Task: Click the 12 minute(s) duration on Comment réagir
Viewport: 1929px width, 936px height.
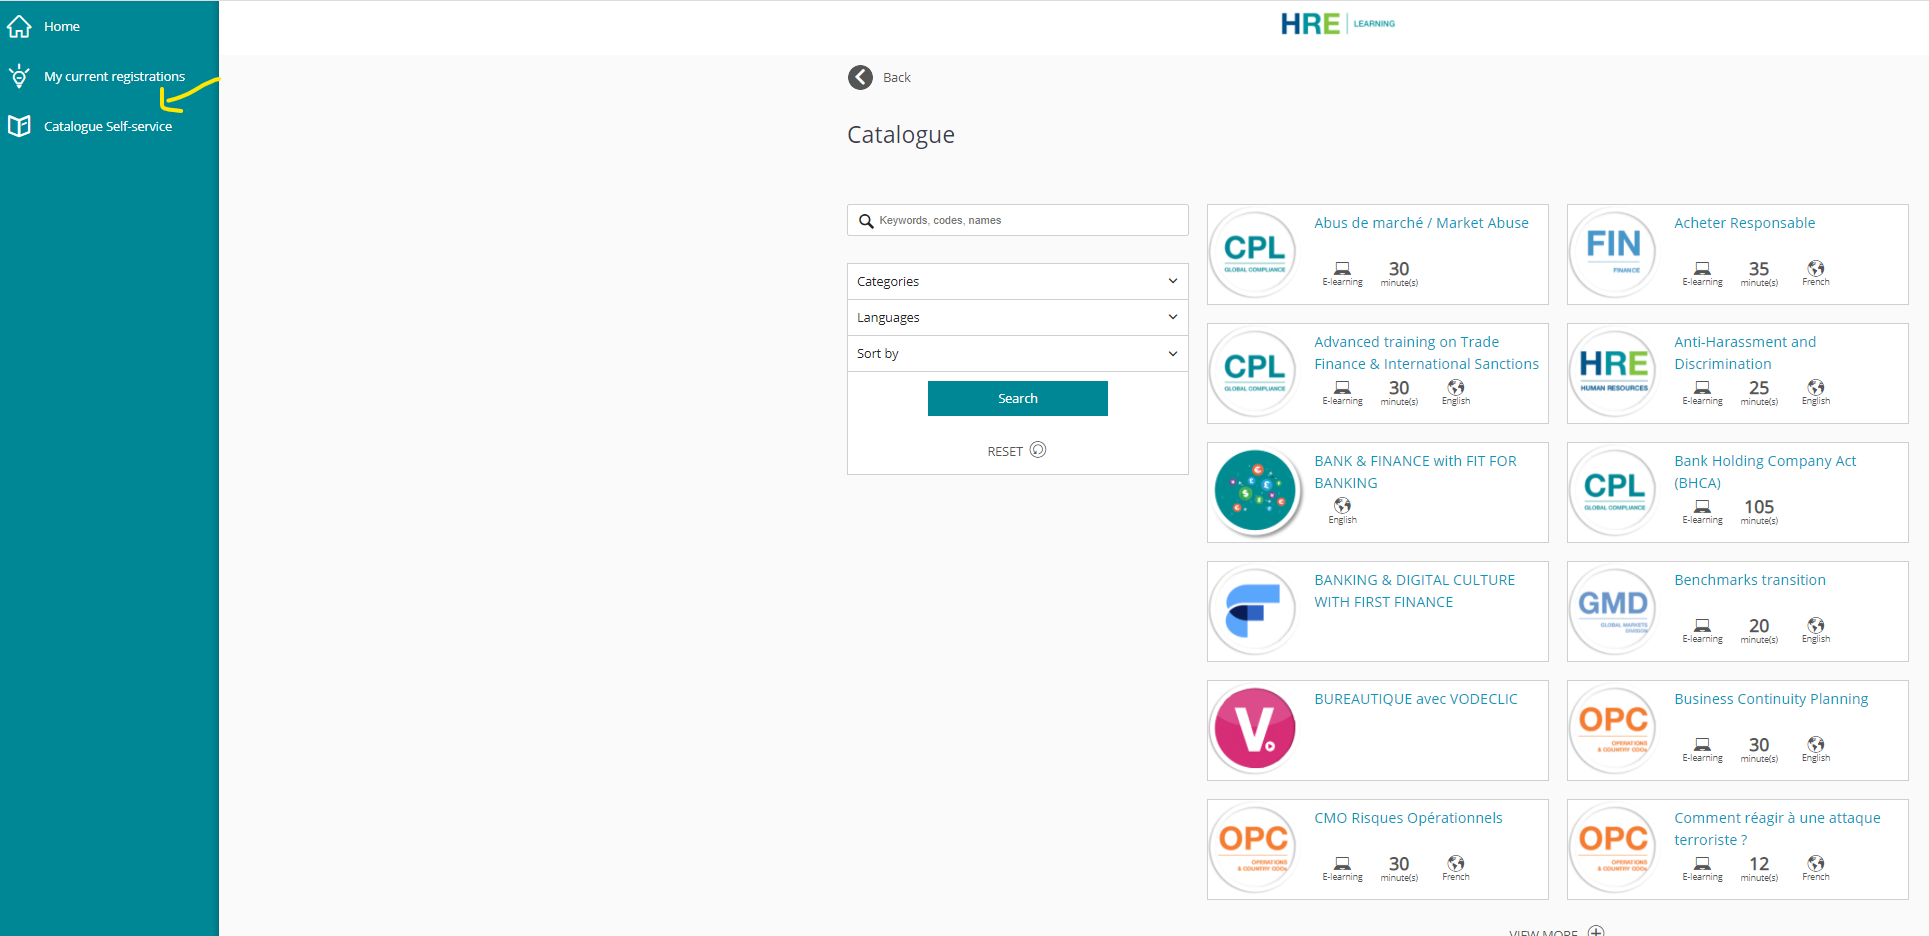Action: coord(1759,869)
